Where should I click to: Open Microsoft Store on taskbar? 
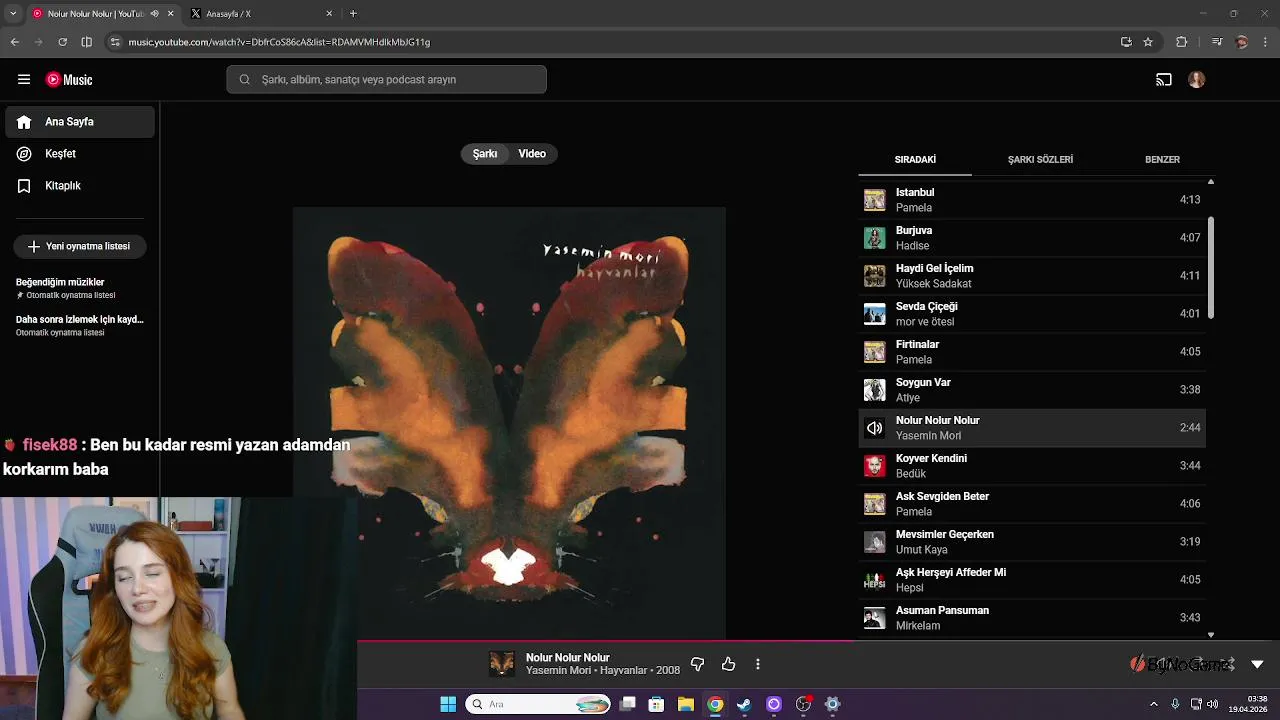coord(656,704)
